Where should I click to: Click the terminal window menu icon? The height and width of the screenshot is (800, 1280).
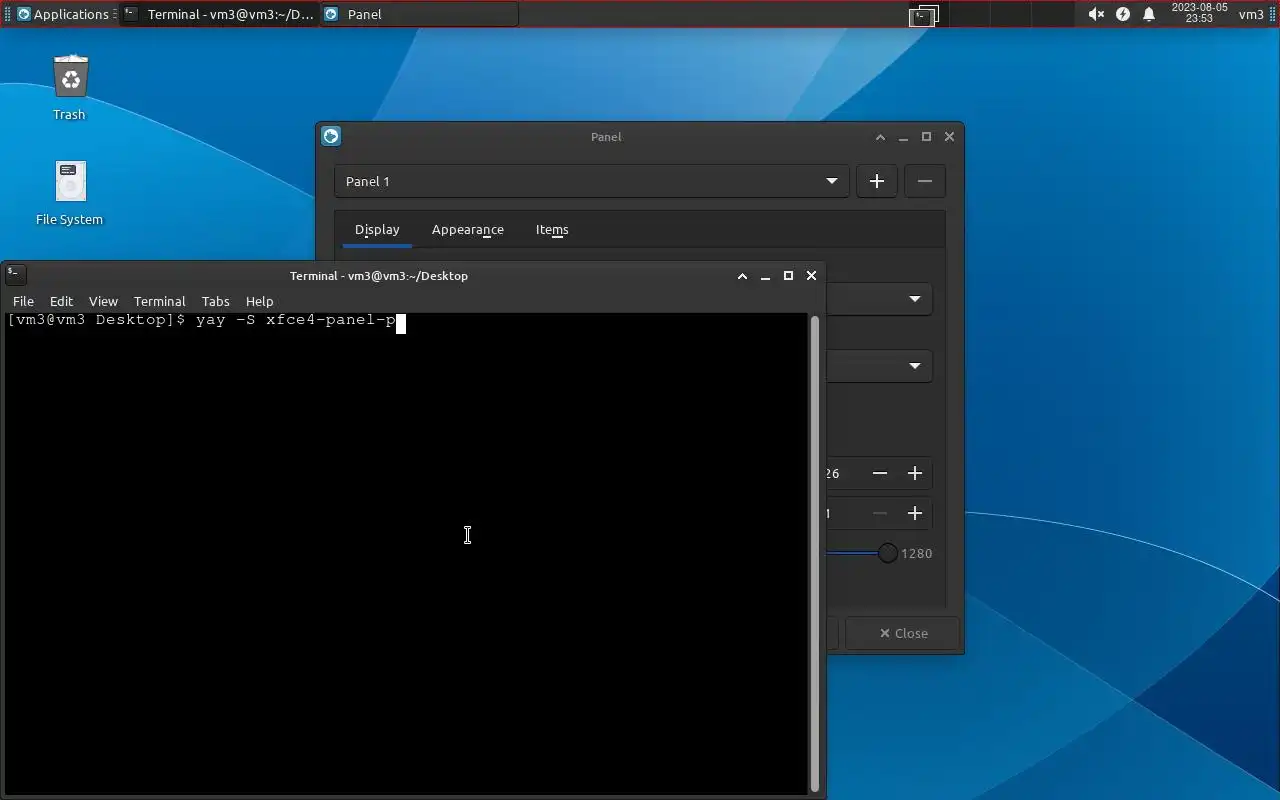14,273
